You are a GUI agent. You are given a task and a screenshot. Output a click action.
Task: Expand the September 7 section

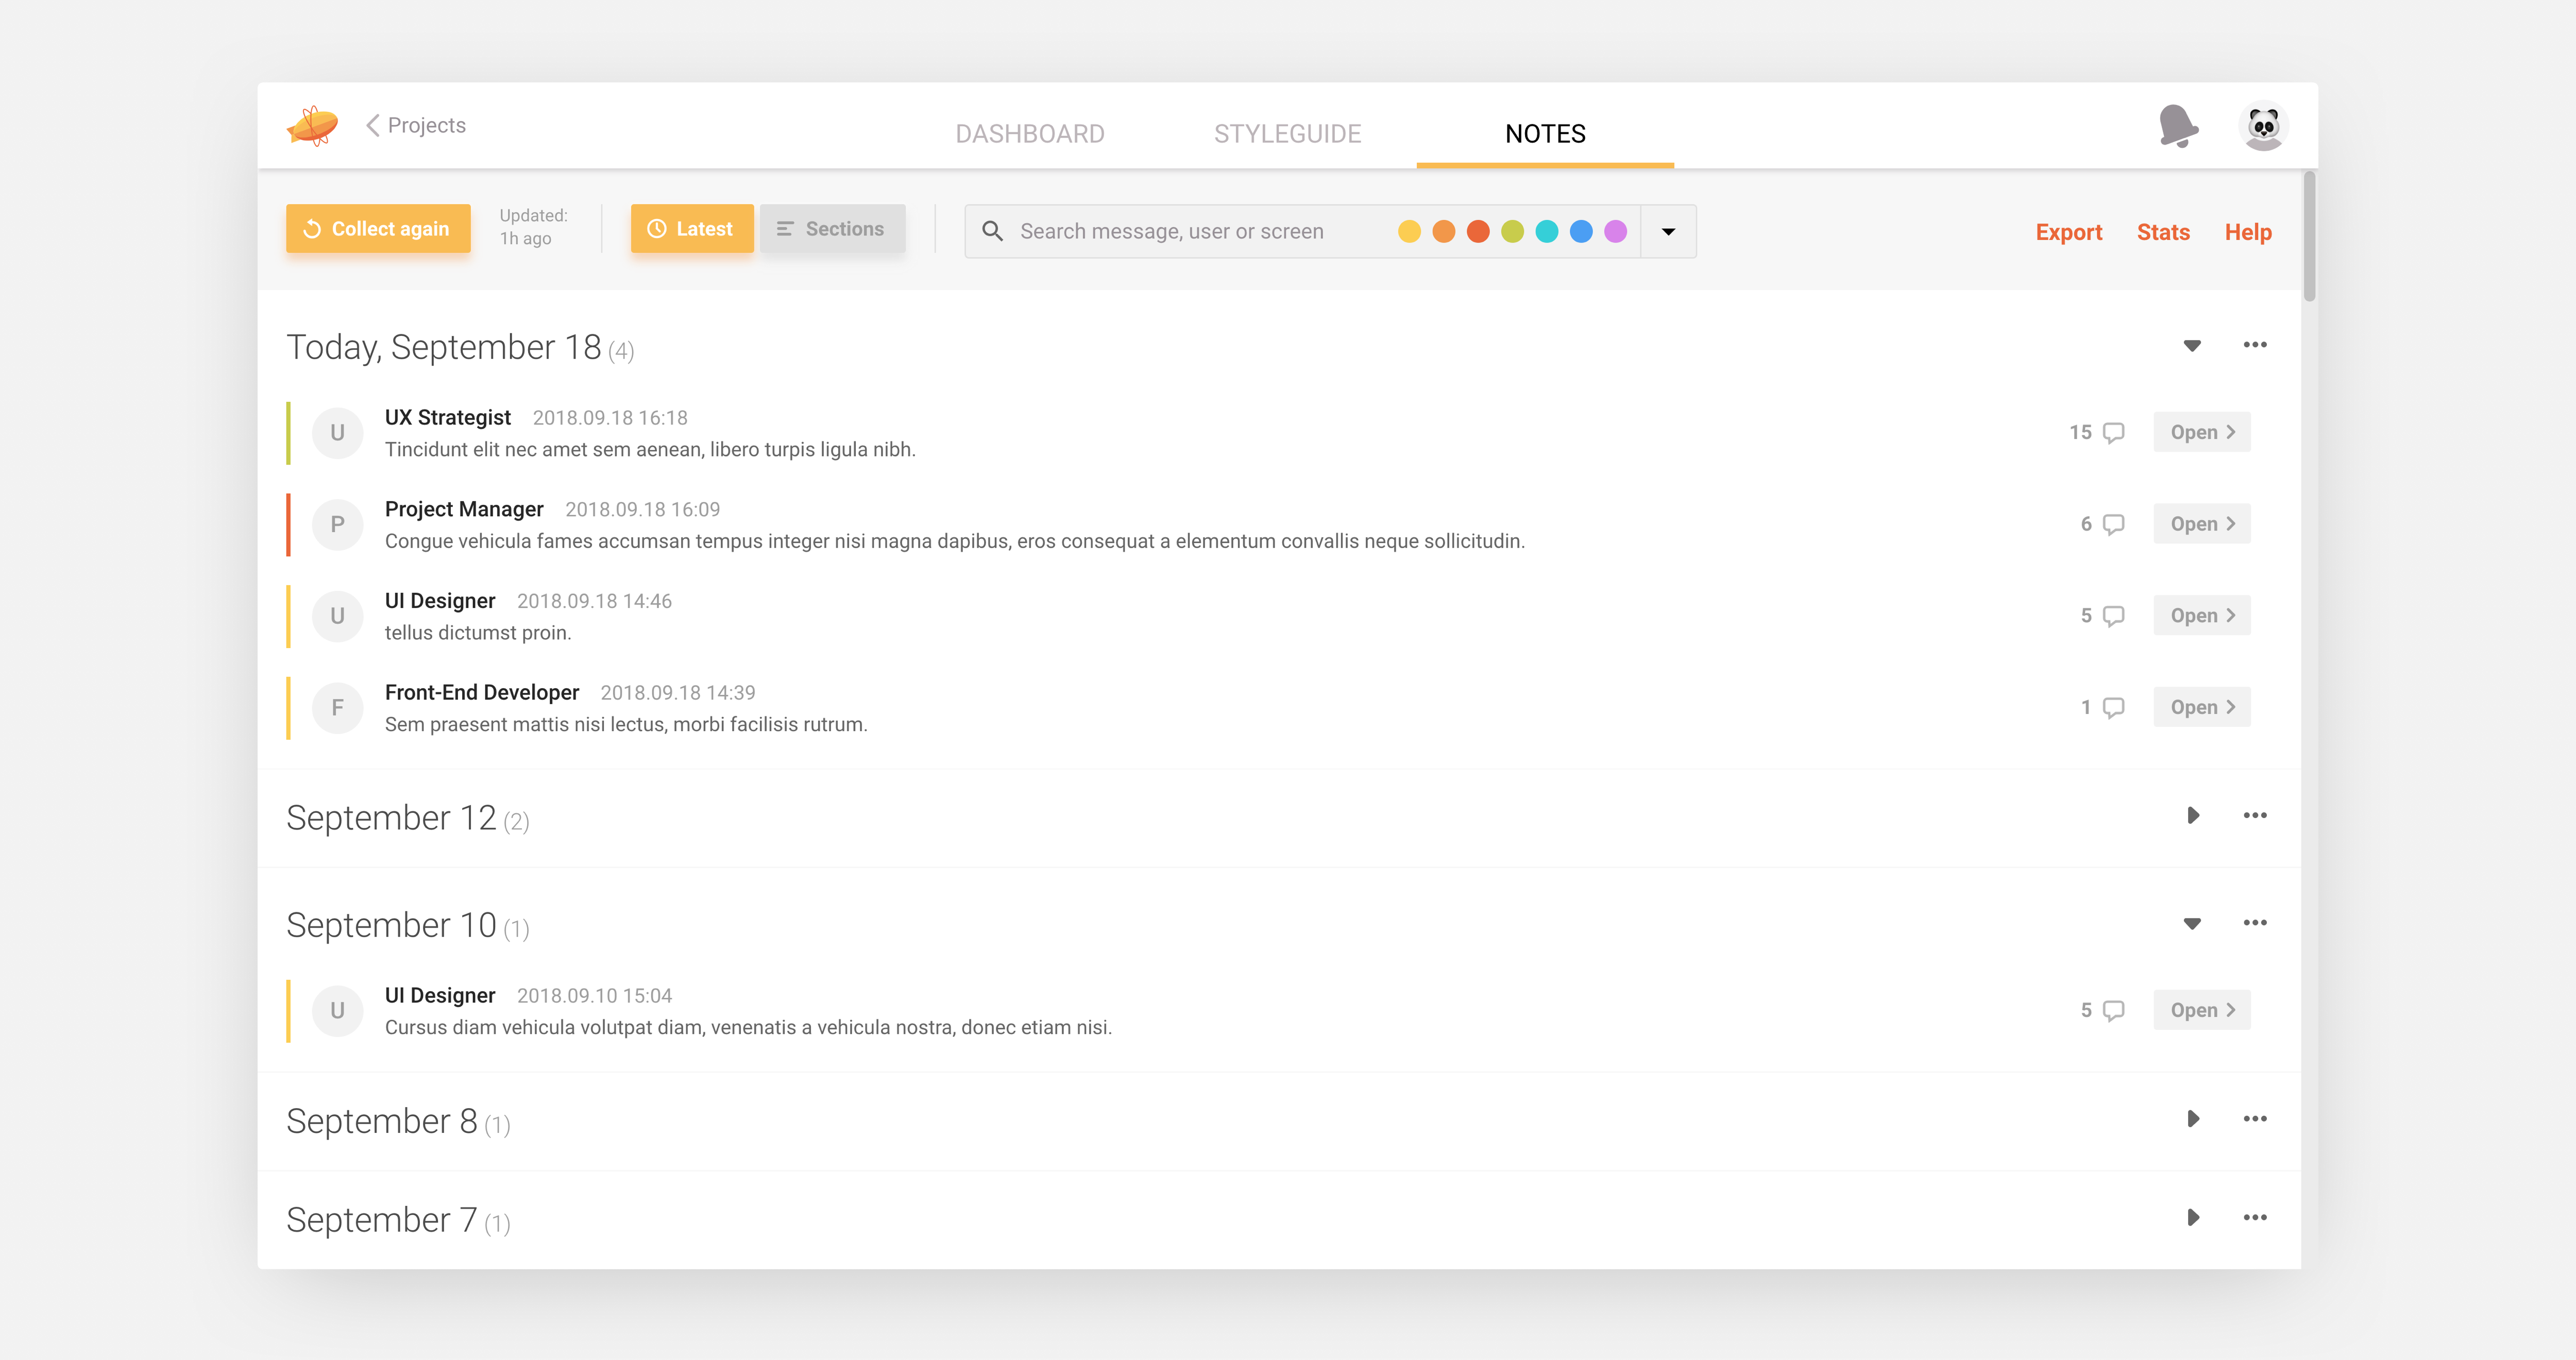(x=2193, y=1218)
